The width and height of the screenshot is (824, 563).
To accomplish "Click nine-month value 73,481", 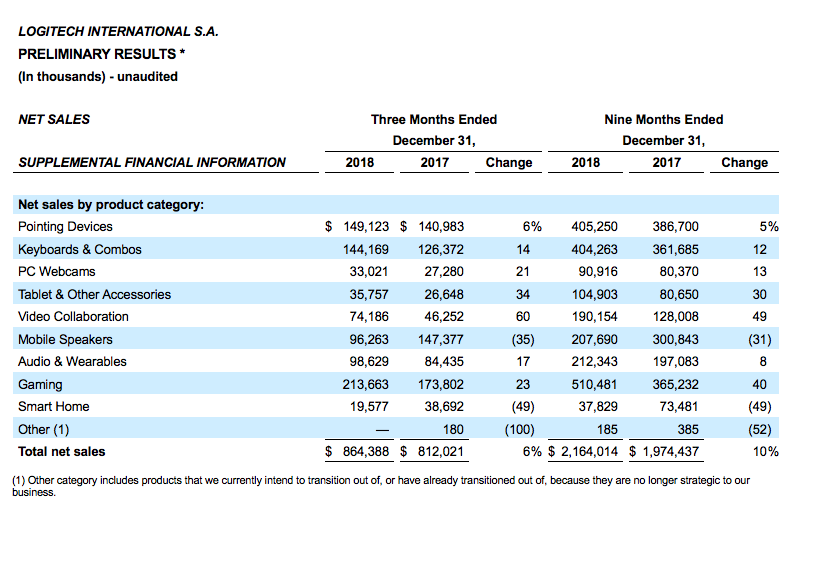I will point(679,407).
